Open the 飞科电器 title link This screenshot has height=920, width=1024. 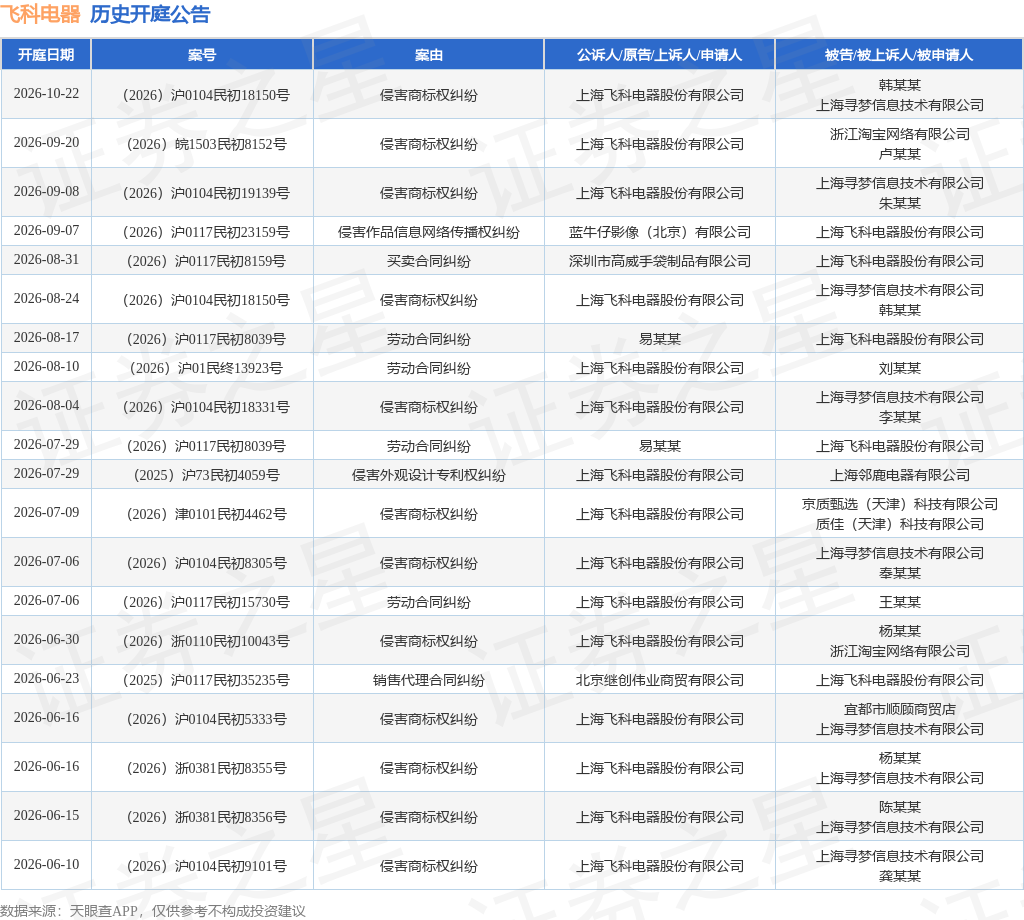tap(40, 14)
